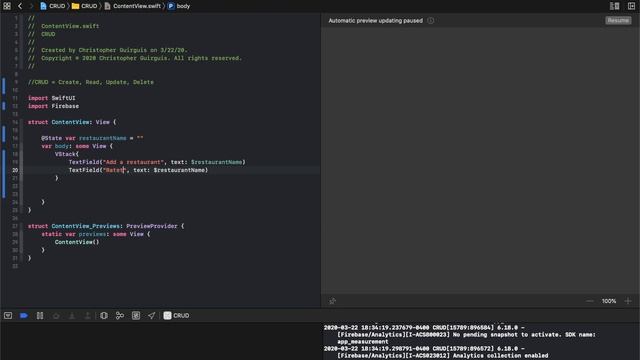Image resolution: width=640 pixels, height=360 pixels.
Task: Click line number 20 in gutter
Action: [15, 170]
